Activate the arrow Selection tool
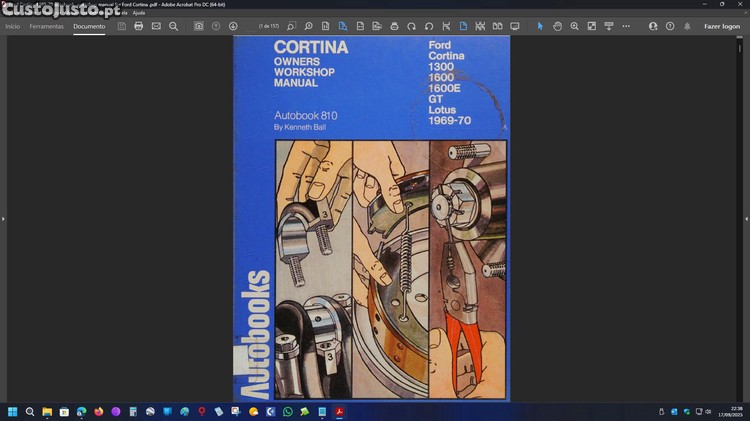This screenshot has height=421, width=750. pyautogui.click(x=540, y=26)
